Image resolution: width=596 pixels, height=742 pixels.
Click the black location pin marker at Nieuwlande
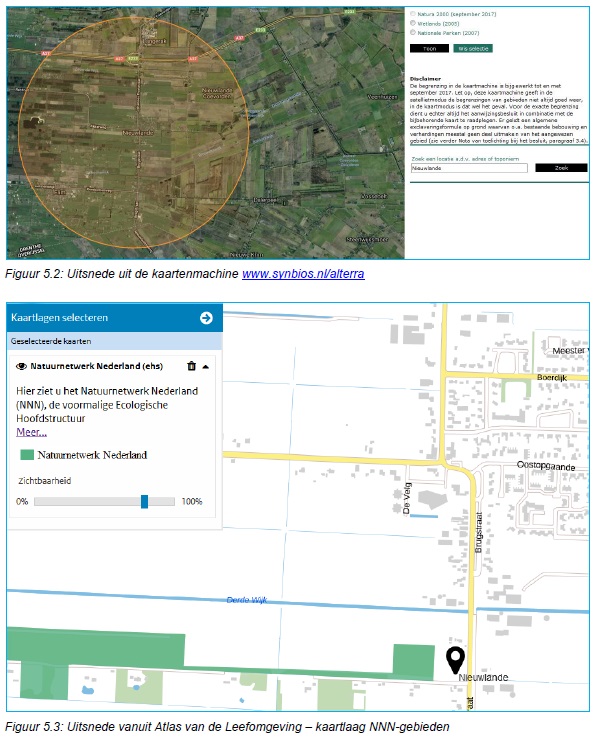(x=455, y=660)
